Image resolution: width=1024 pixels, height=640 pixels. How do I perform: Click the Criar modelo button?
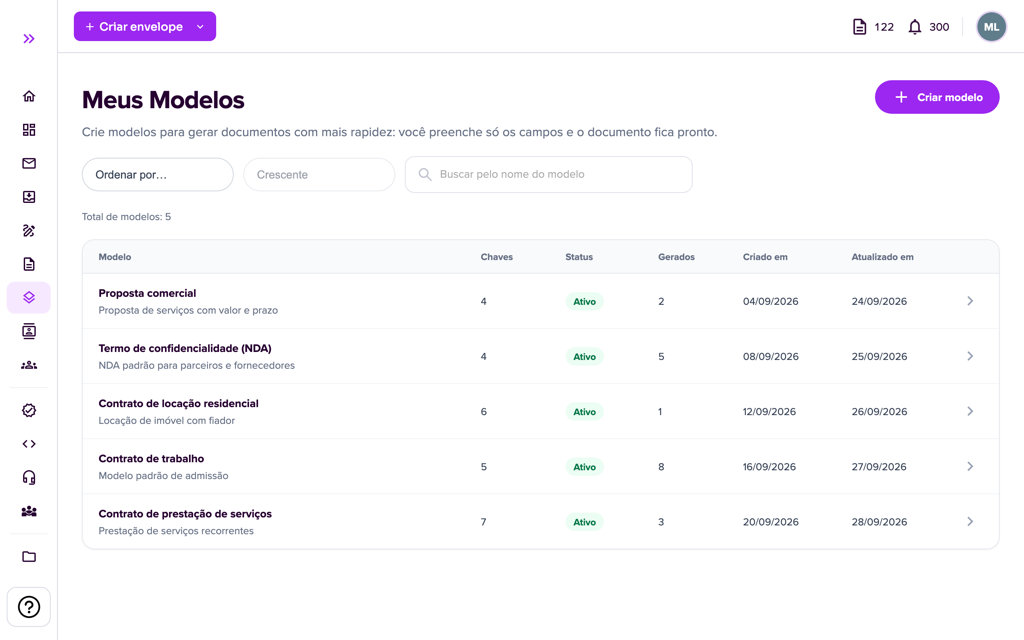coord(937,97)
